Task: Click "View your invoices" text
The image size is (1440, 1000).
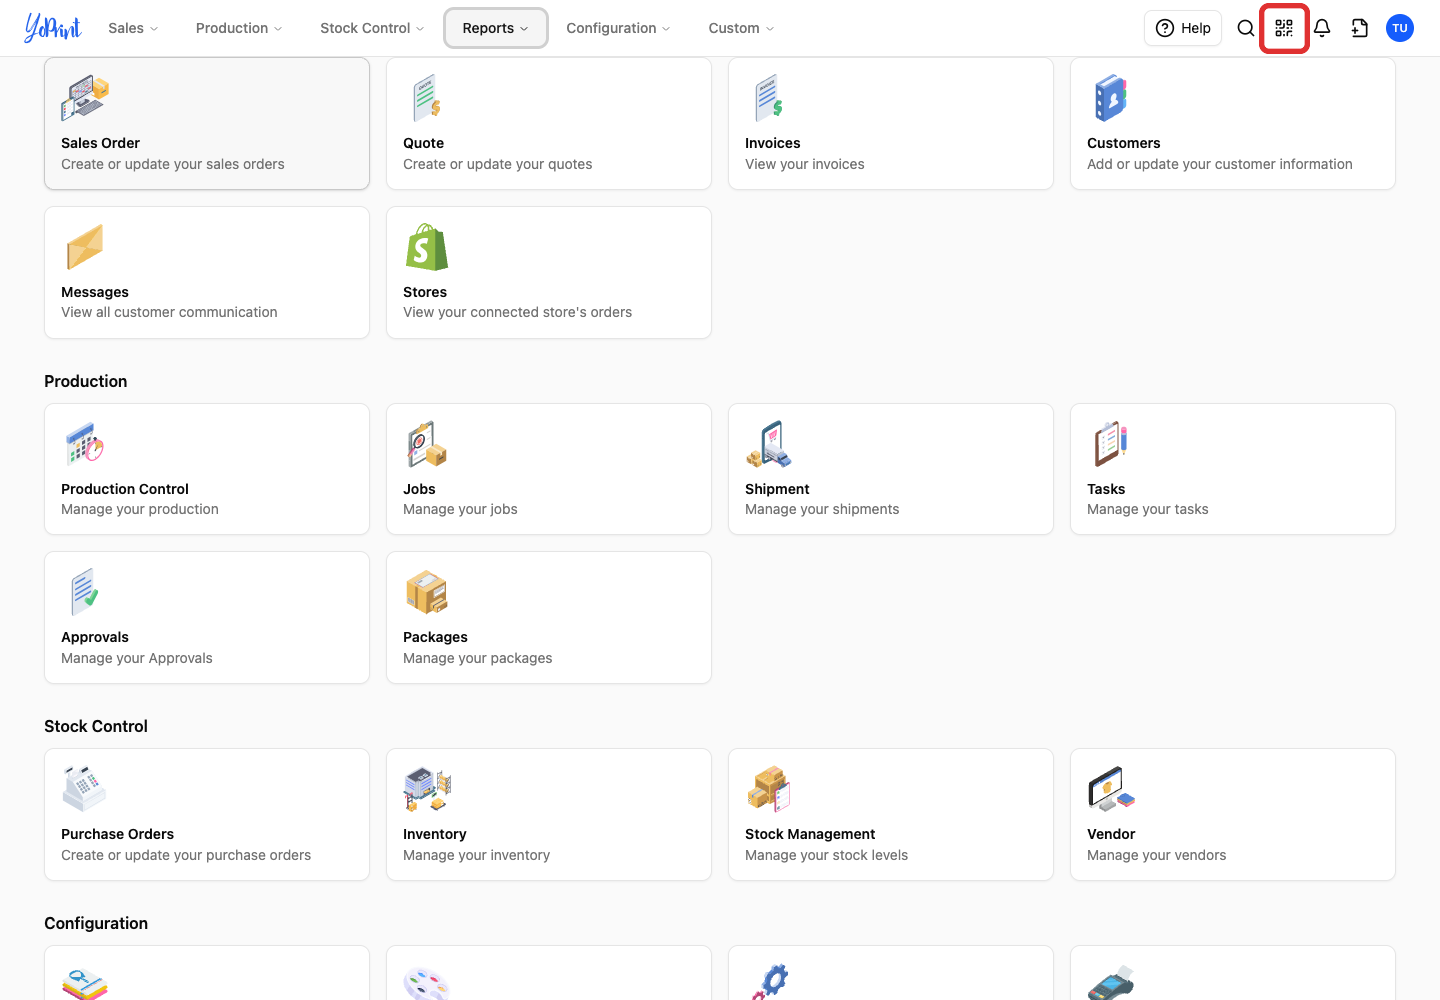Action: coord(804,164)
